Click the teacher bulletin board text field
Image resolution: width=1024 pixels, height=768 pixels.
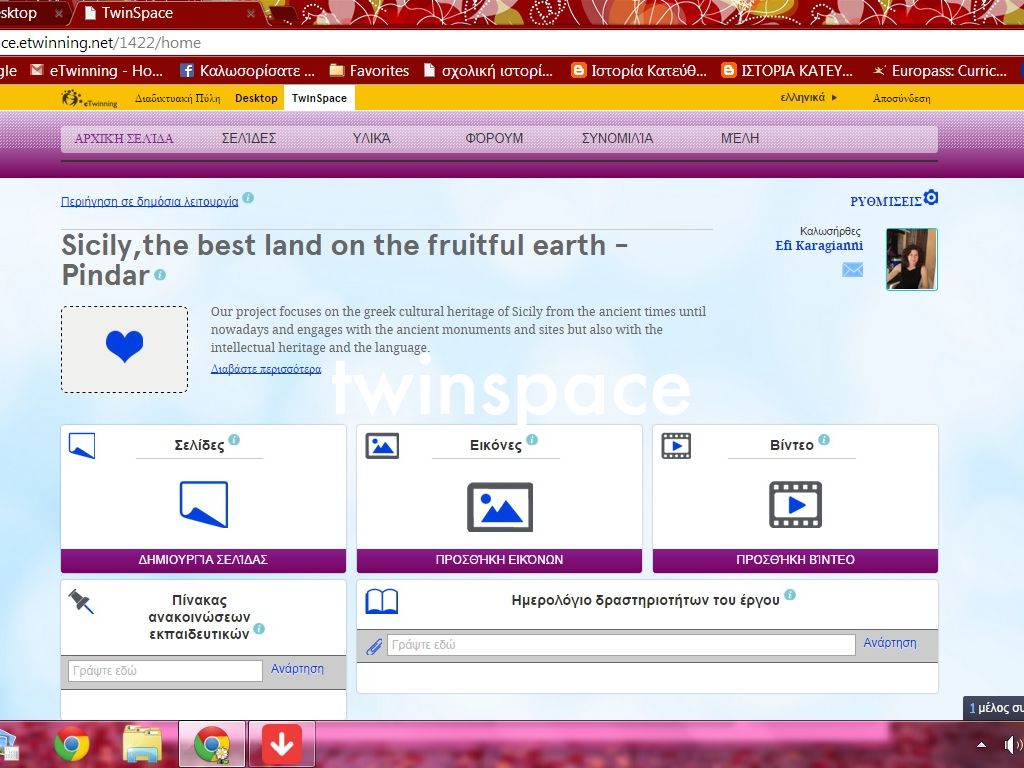click(x=165, y=671)
